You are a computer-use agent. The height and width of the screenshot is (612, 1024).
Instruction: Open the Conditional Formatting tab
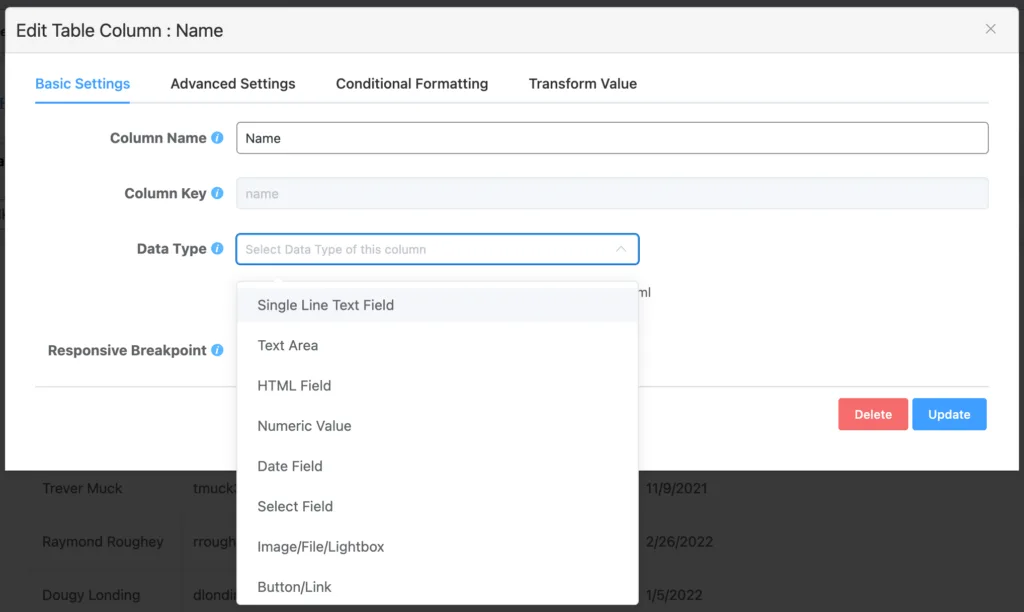click(412, 84)
